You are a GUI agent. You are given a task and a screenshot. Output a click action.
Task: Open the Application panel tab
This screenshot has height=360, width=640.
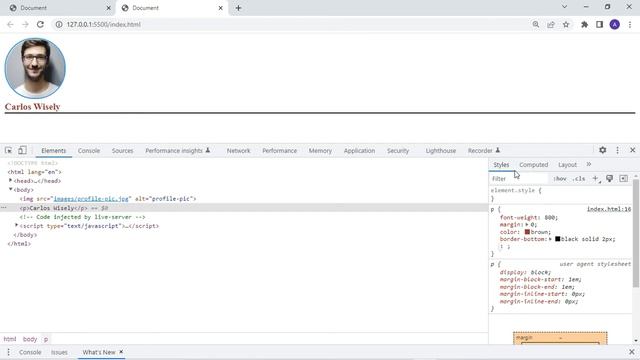pyautogui.click(x=359, y=151)
